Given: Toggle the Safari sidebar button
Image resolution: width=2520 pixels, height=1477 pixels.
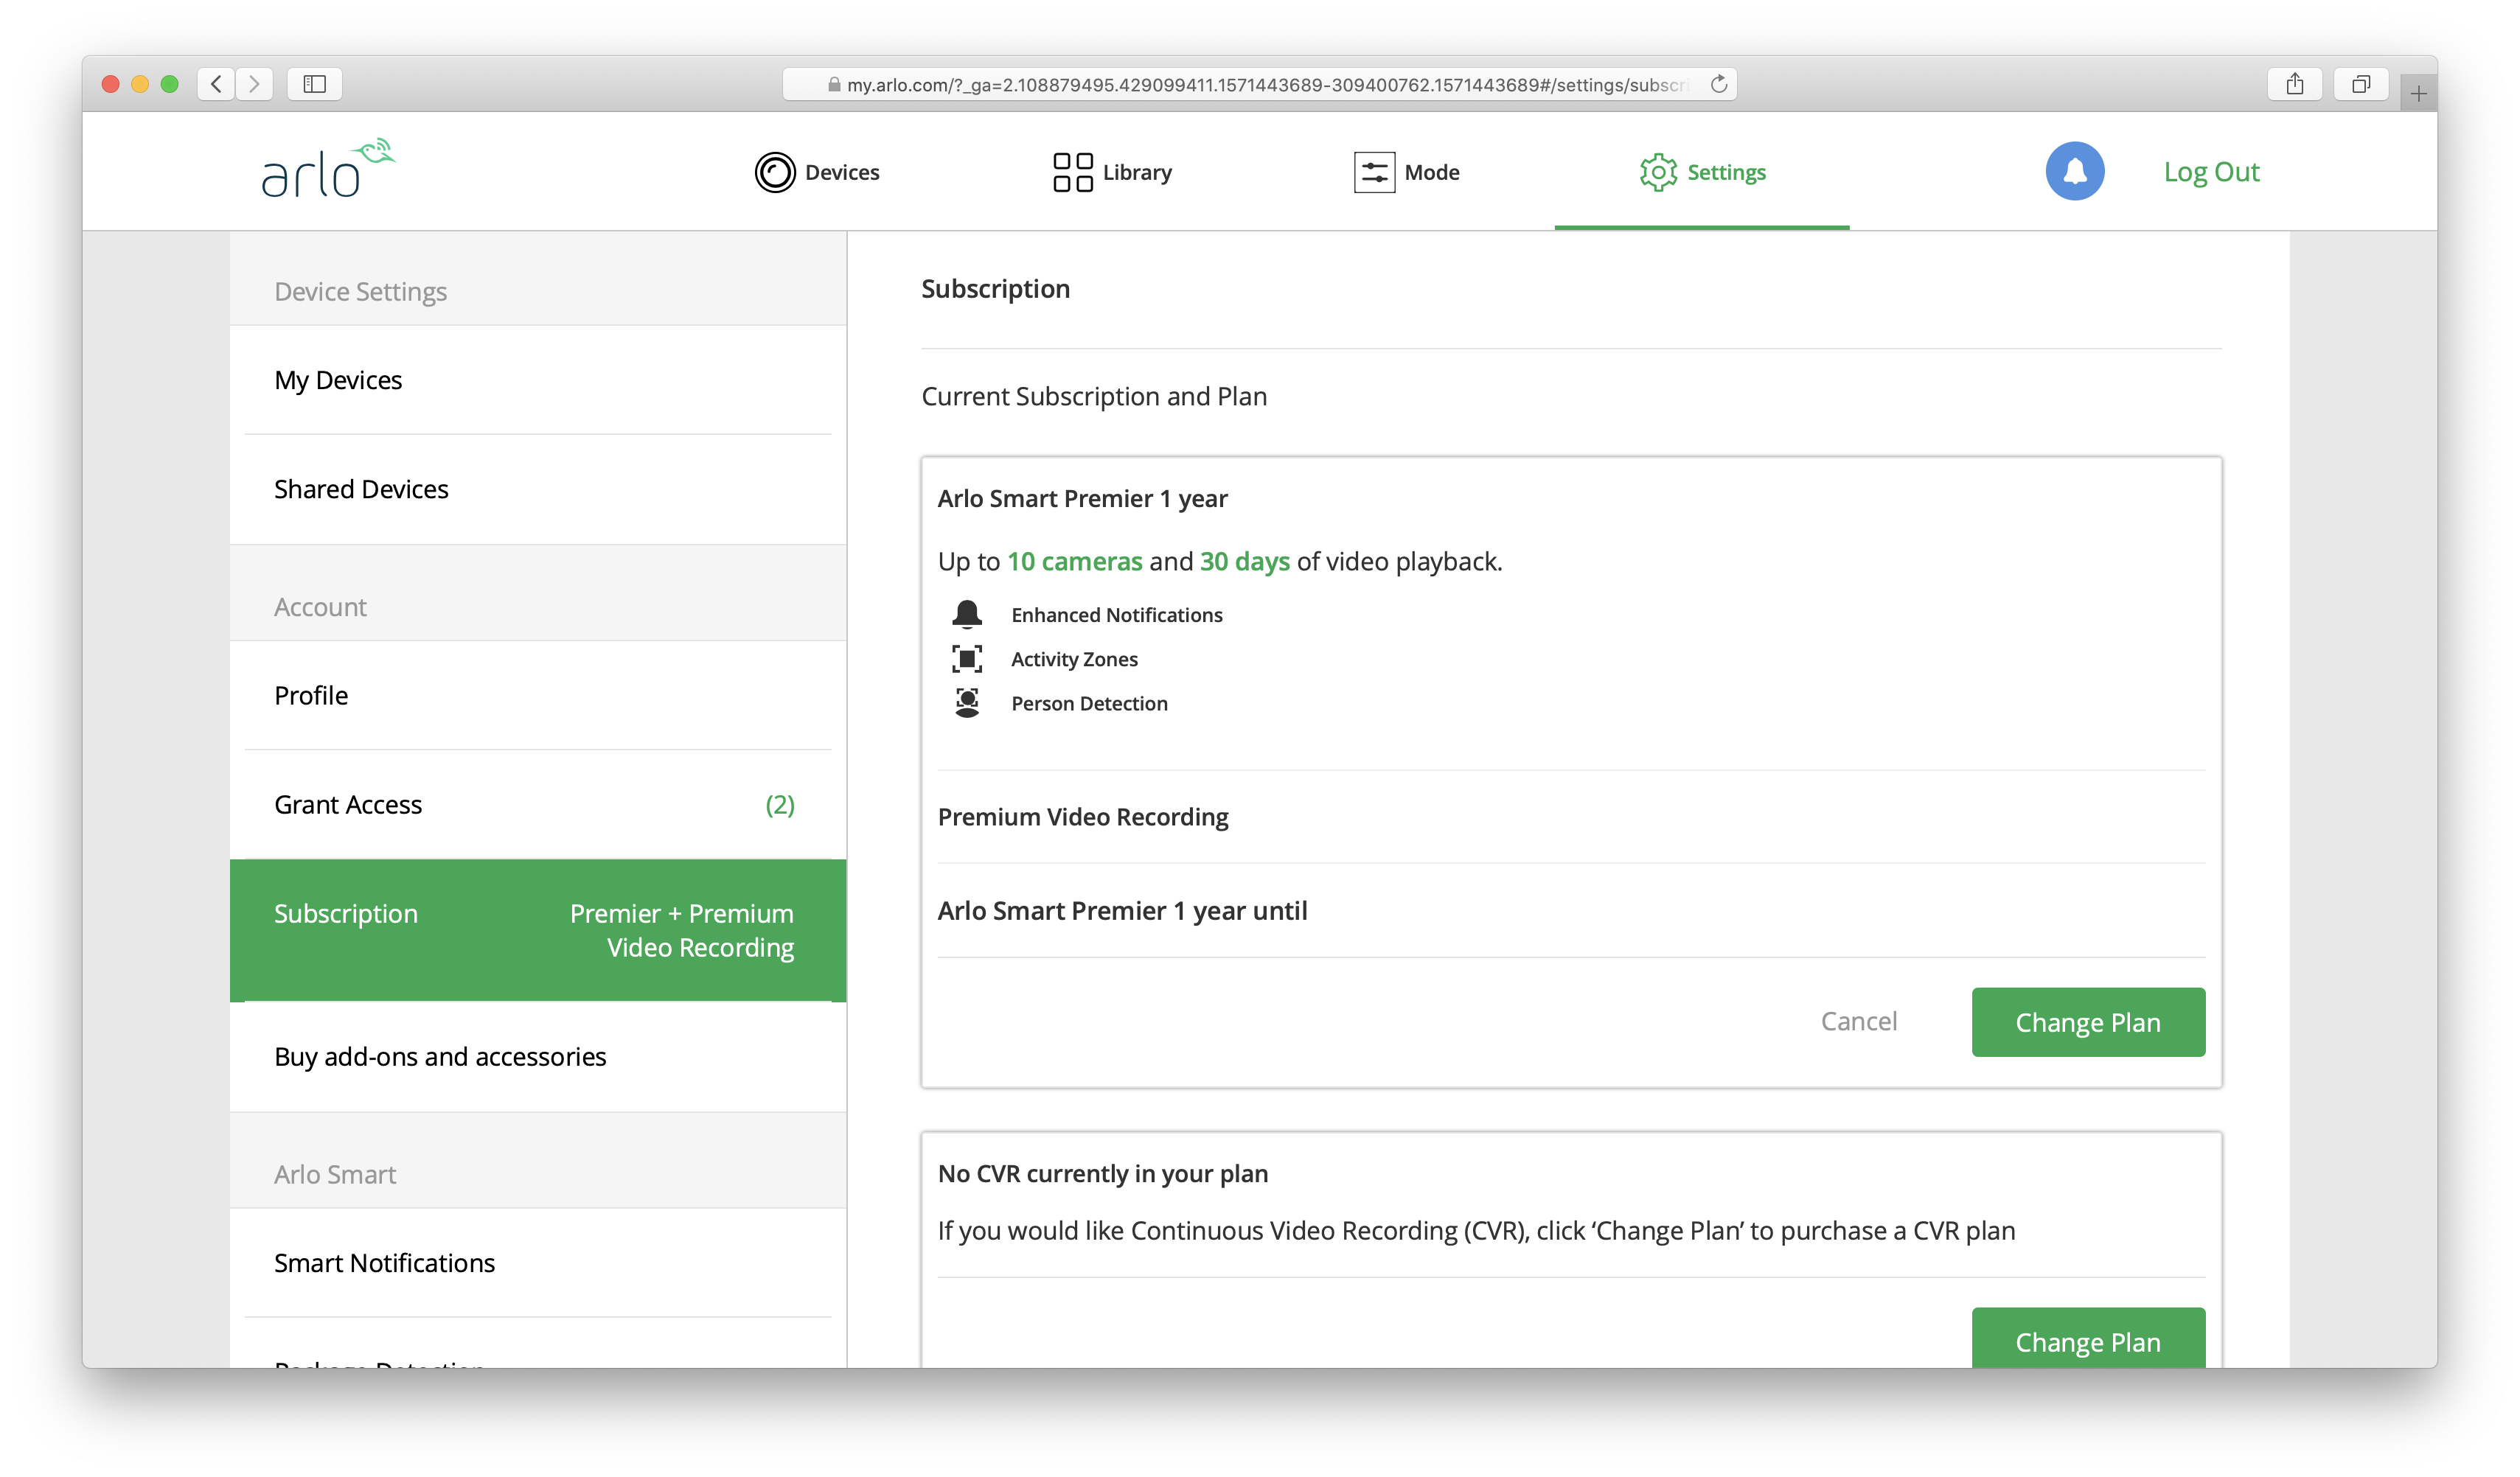Looking at the screenshot, I should (x=314, y=84).
